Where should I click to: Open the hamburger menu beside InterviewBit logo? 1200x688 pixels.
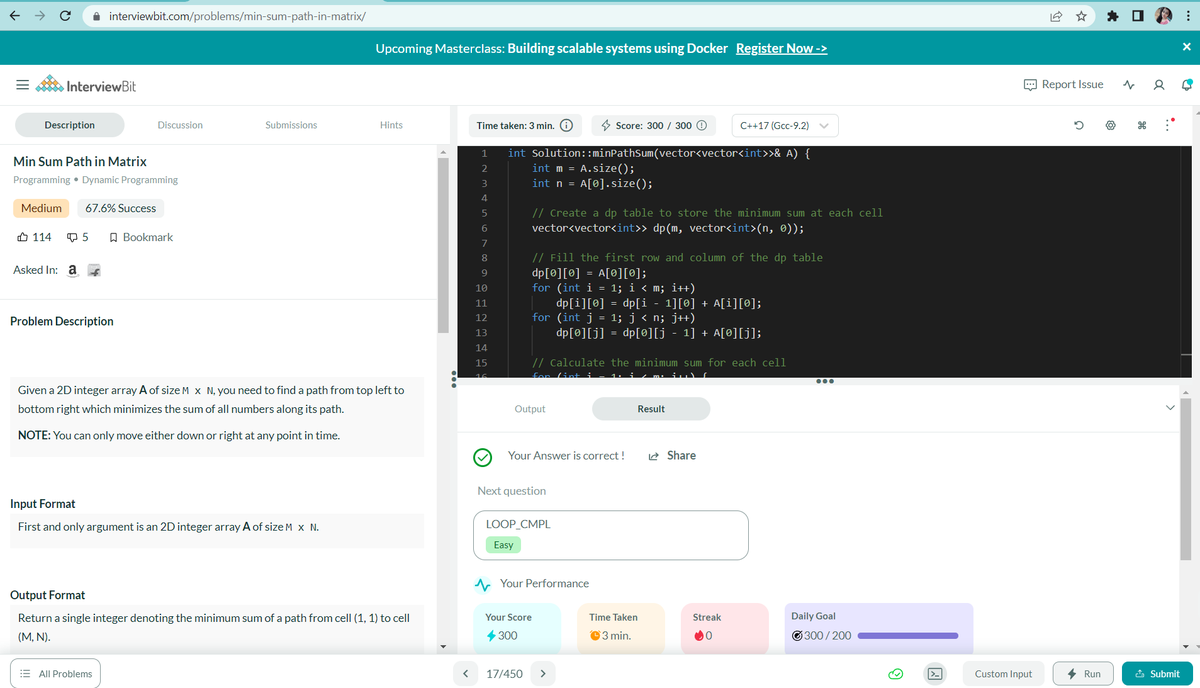click(20, 86)
